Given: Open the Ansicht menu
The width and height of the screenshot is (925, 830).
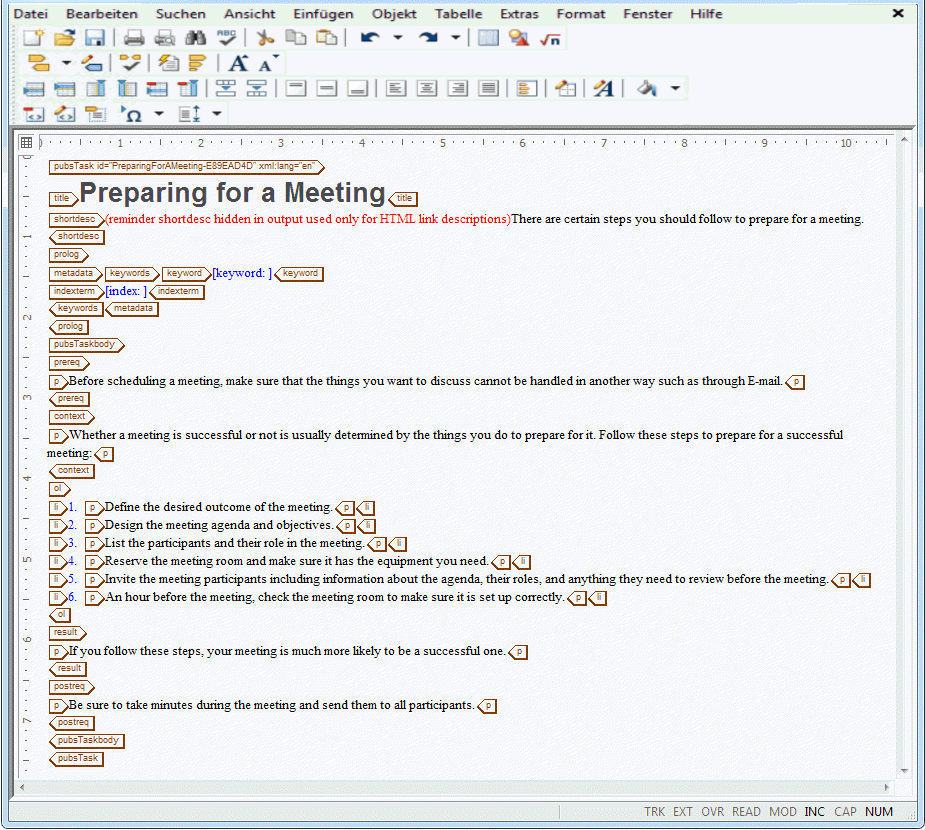Looking at the screenshot, I should pos(250,14).
